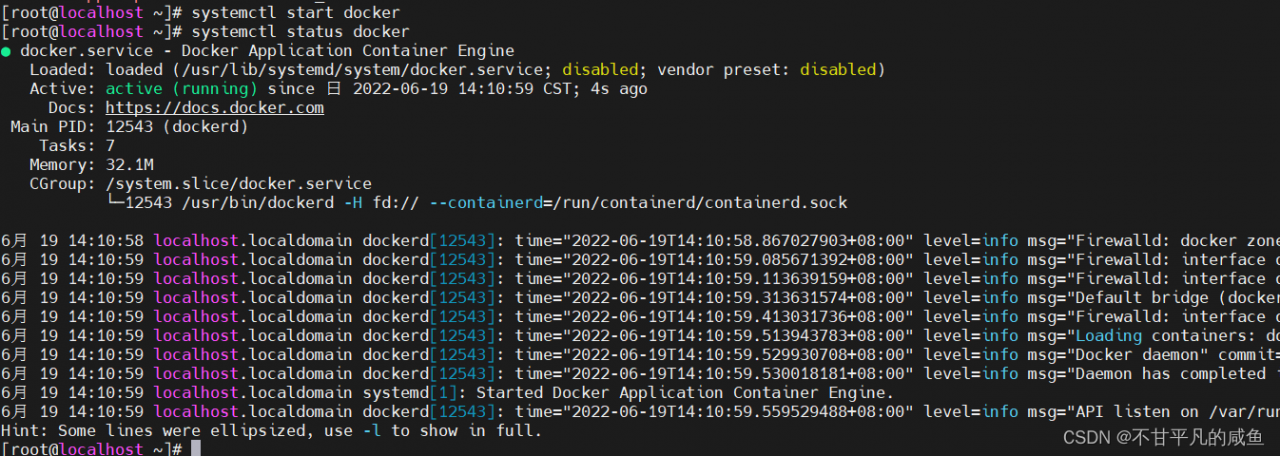Click the CGroup path /system.slice/docker.service
The width and height of the screenshot is (1280, 456).
point(238,184)
